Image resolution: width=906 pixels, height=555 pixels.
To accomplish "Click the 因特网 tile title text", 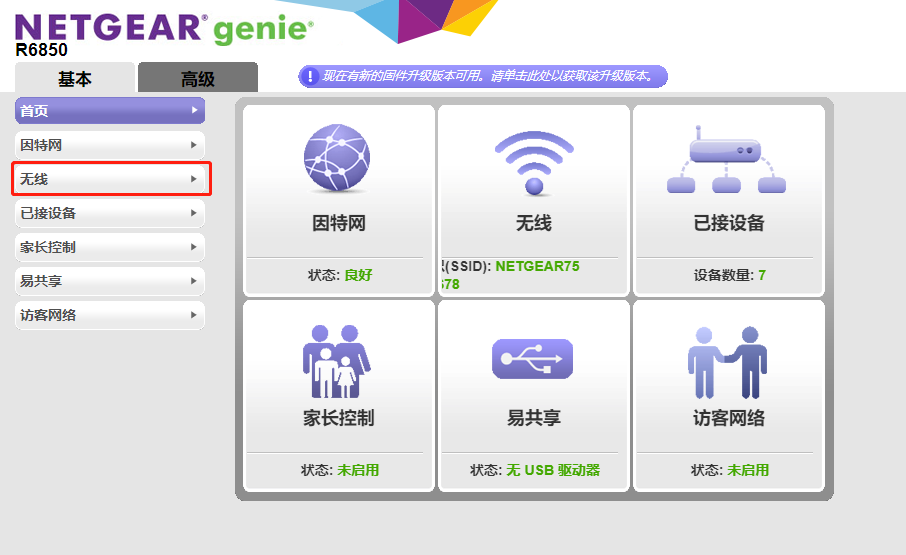I will (339, 223).
